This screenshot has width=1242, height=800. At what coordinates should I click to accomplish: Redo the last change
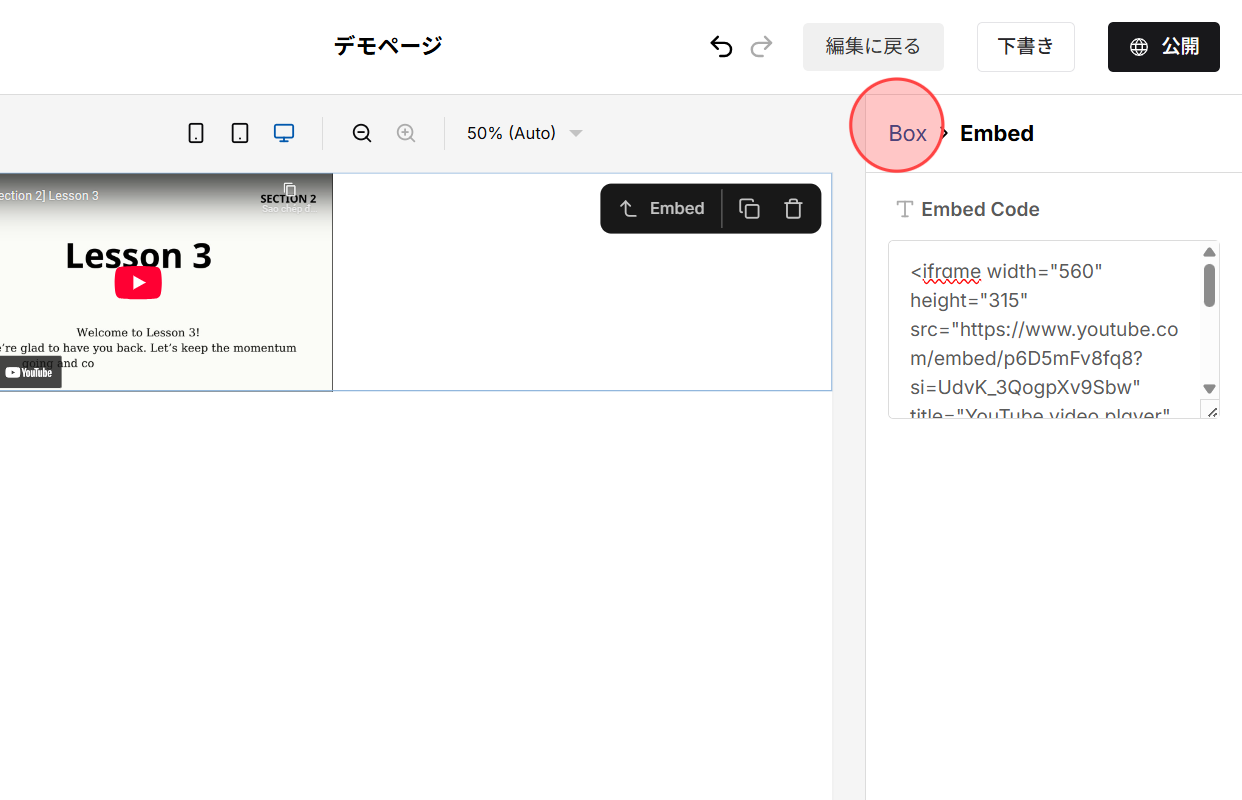(761, 46)
